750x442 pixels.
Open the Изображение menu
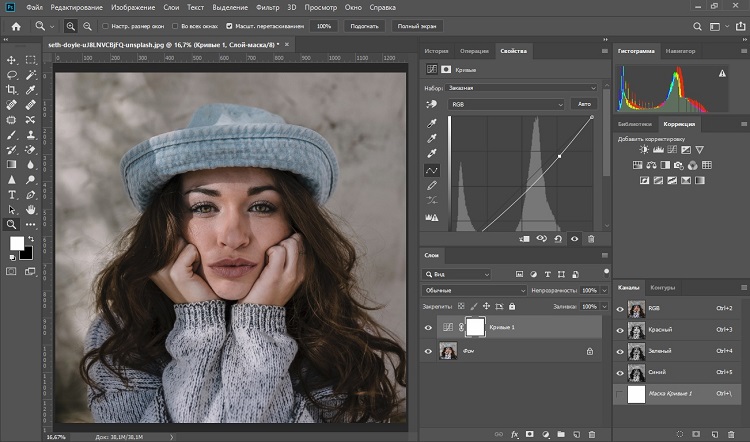(133, 8)
